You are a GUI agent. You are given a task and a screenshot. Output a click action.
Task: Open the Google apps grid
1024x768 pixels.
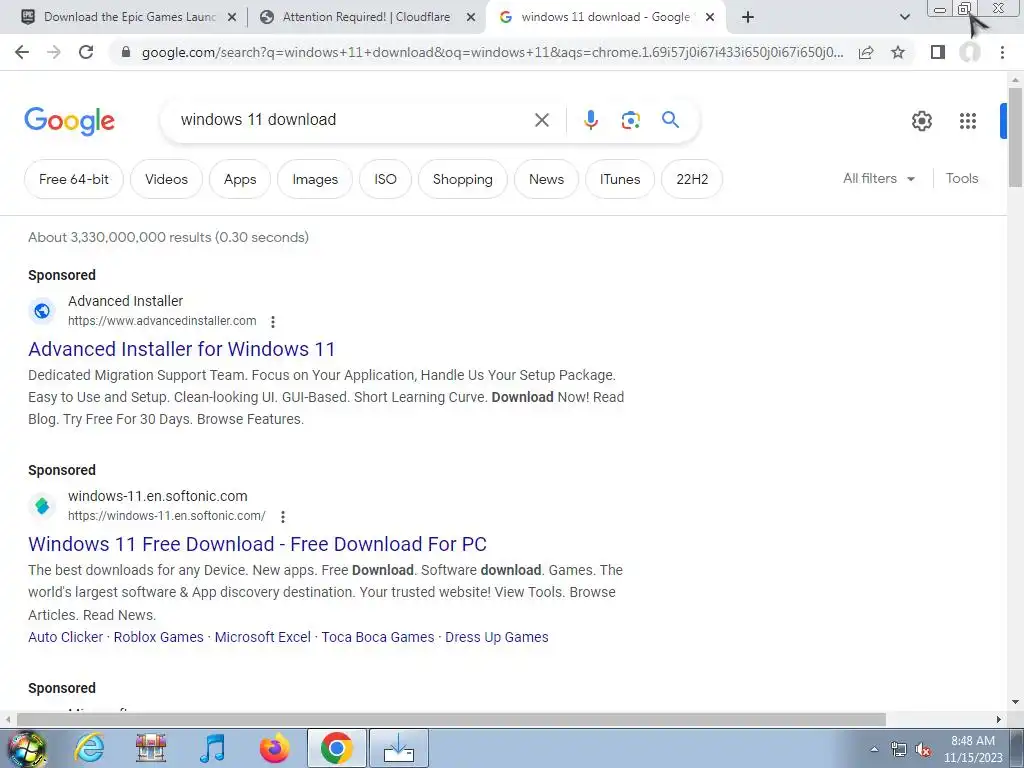click(x=968, y=121)
